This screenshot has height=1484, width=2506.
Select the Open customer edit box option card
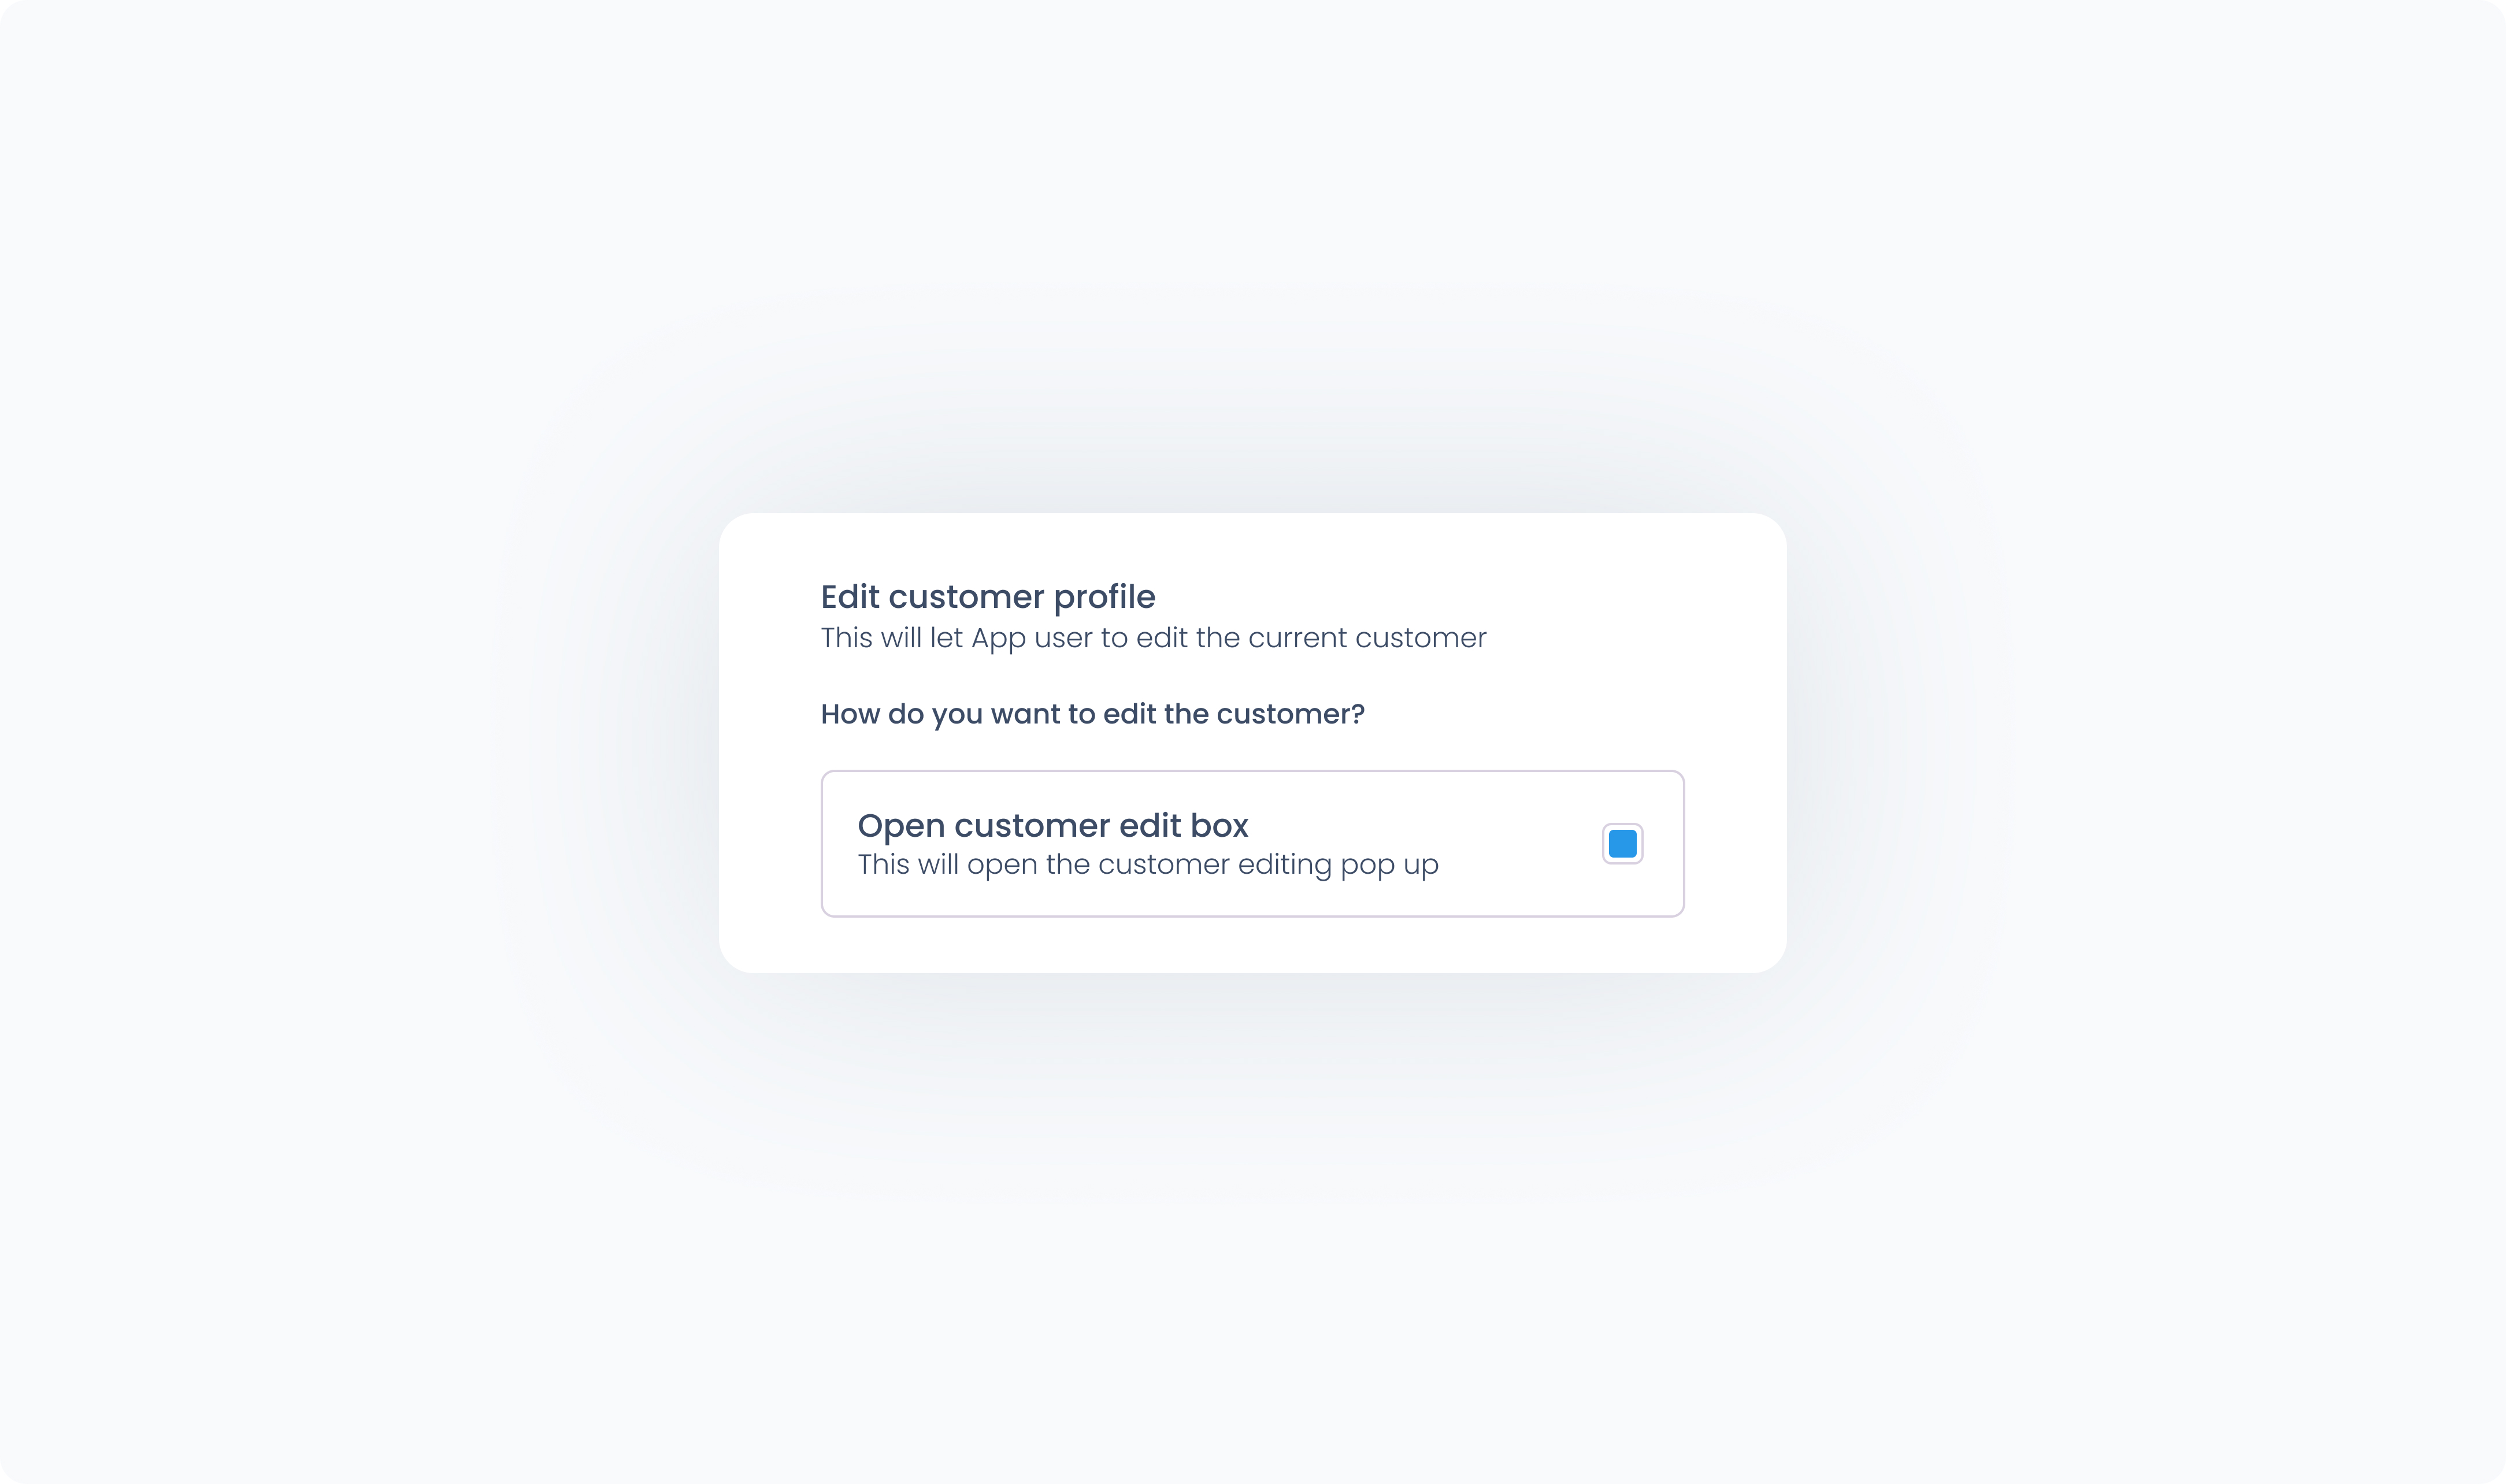(x=1252, y=843)
